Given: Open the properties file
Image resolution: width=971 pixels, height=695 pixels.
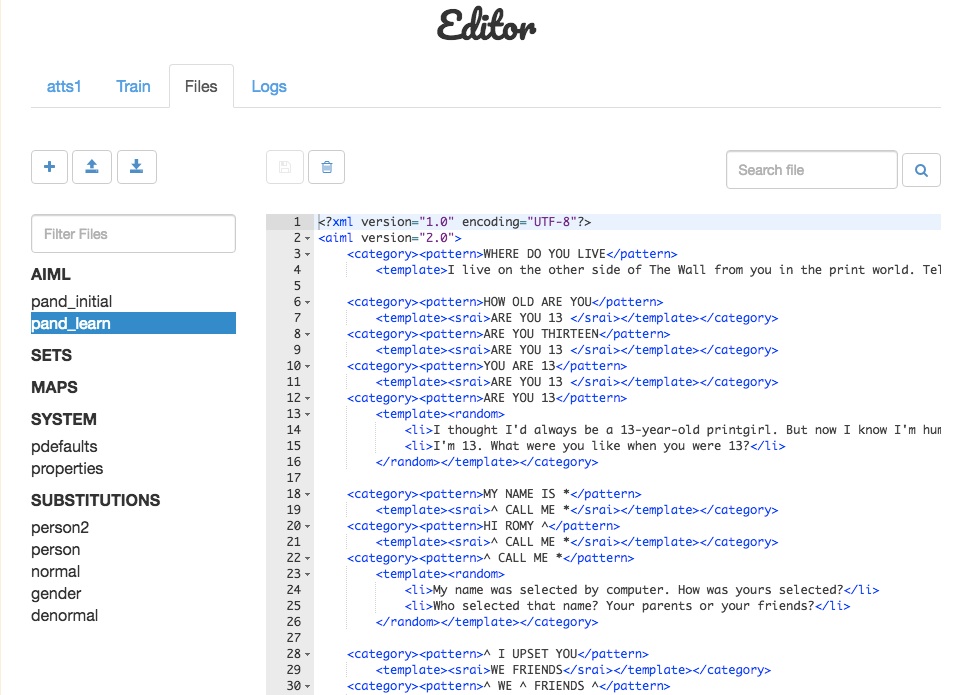Looking at the screenshot, I should pos(67,469).
